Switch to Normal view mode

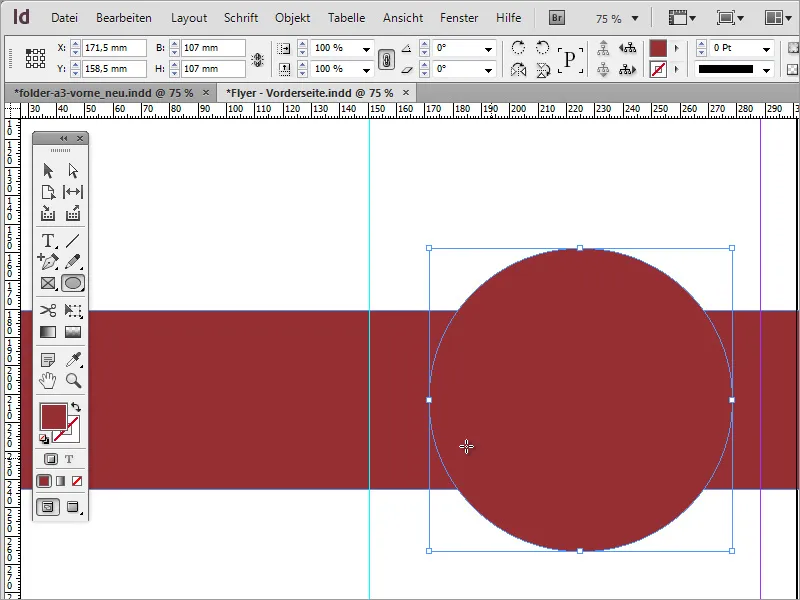48,507
